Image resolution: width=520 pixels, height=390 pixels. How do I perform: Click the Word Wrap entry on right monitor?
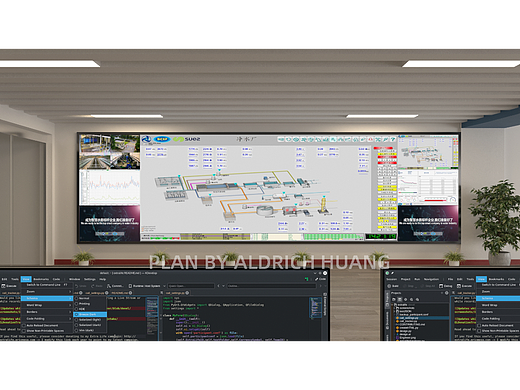coord(498,305)
